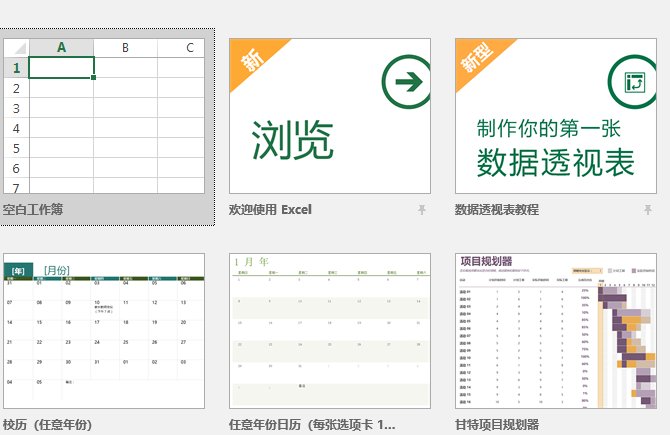Select the 甘特项目规划器 label
This screenshot has width=670, height=435.
pyautogui.click(x=497, y=425)
